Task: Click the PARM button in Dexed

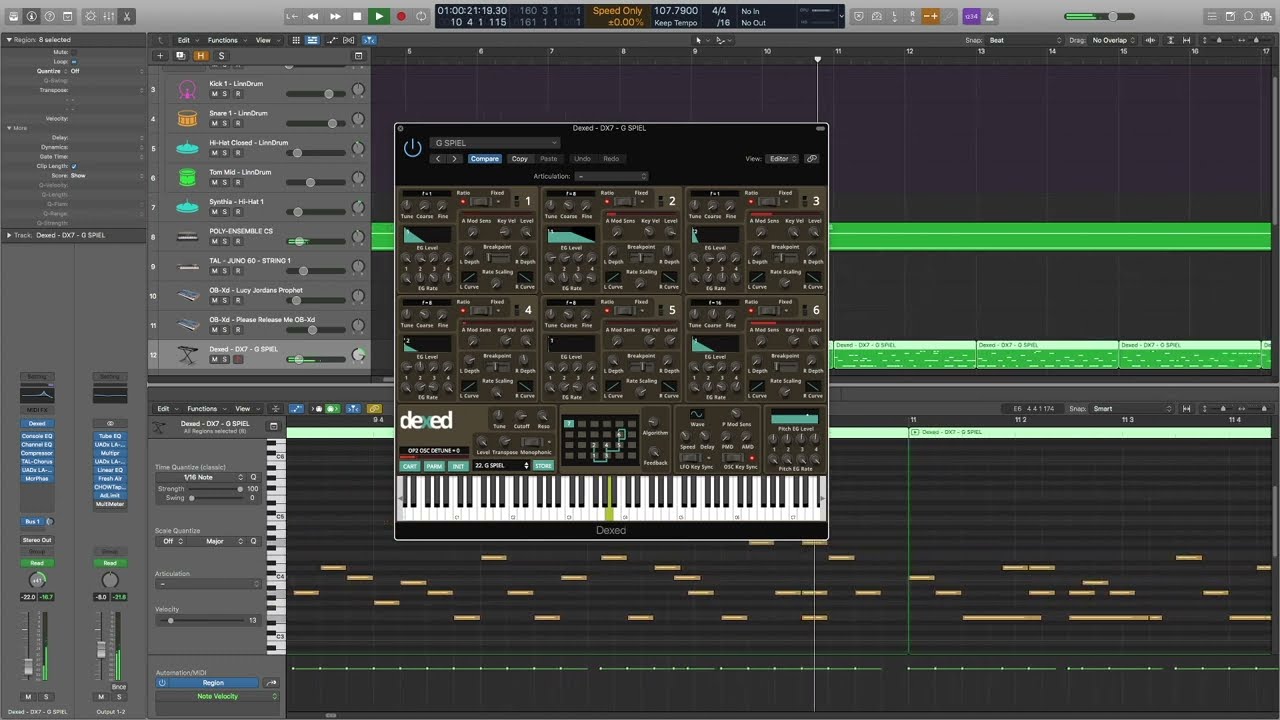Action: (434, 466)
